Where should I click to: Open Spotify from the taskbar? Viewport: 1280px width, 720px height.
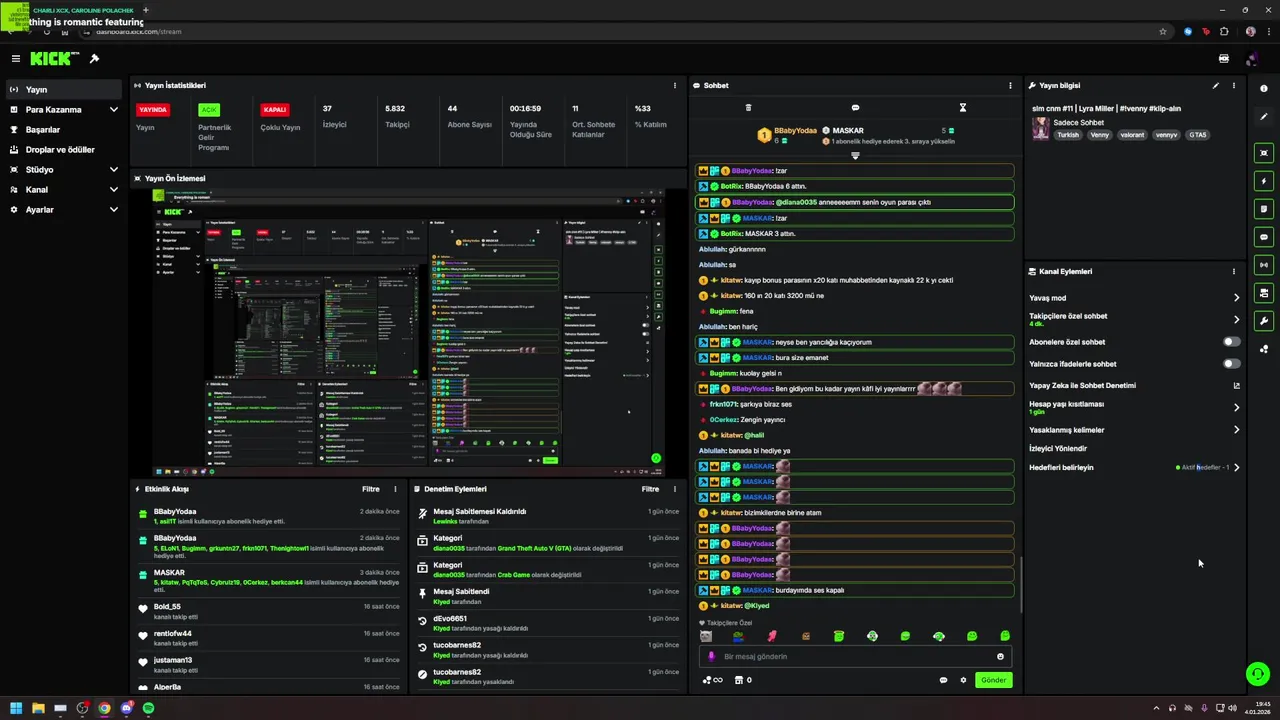148,708
